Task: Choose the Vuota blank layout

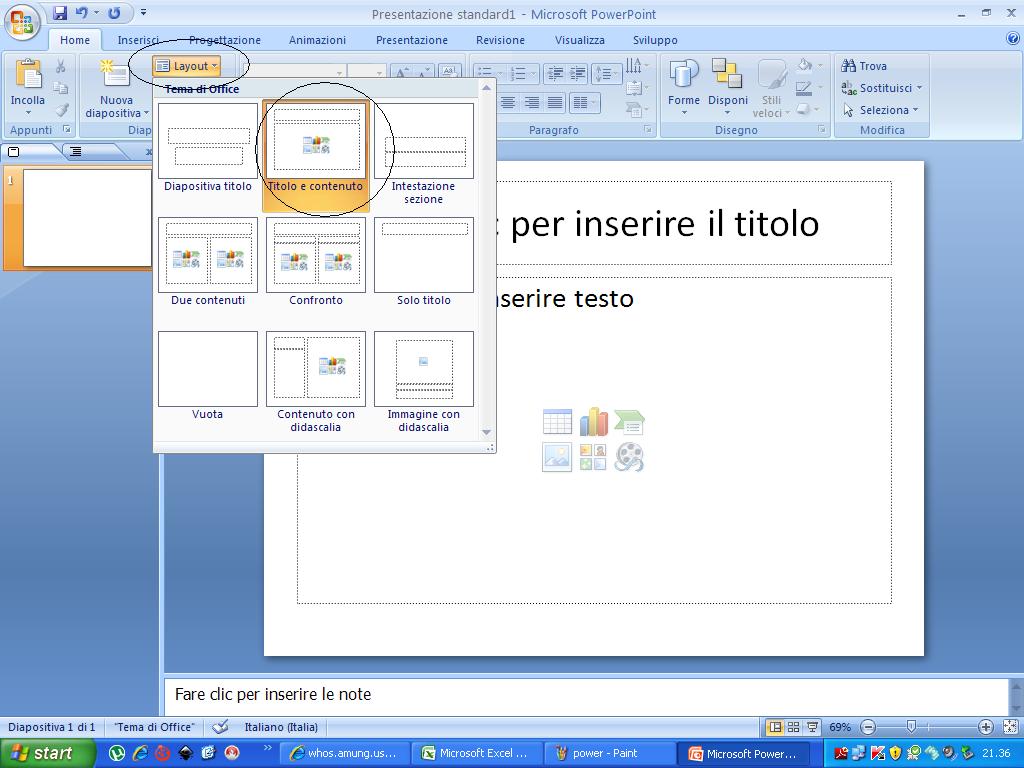Action: point(207,368)
